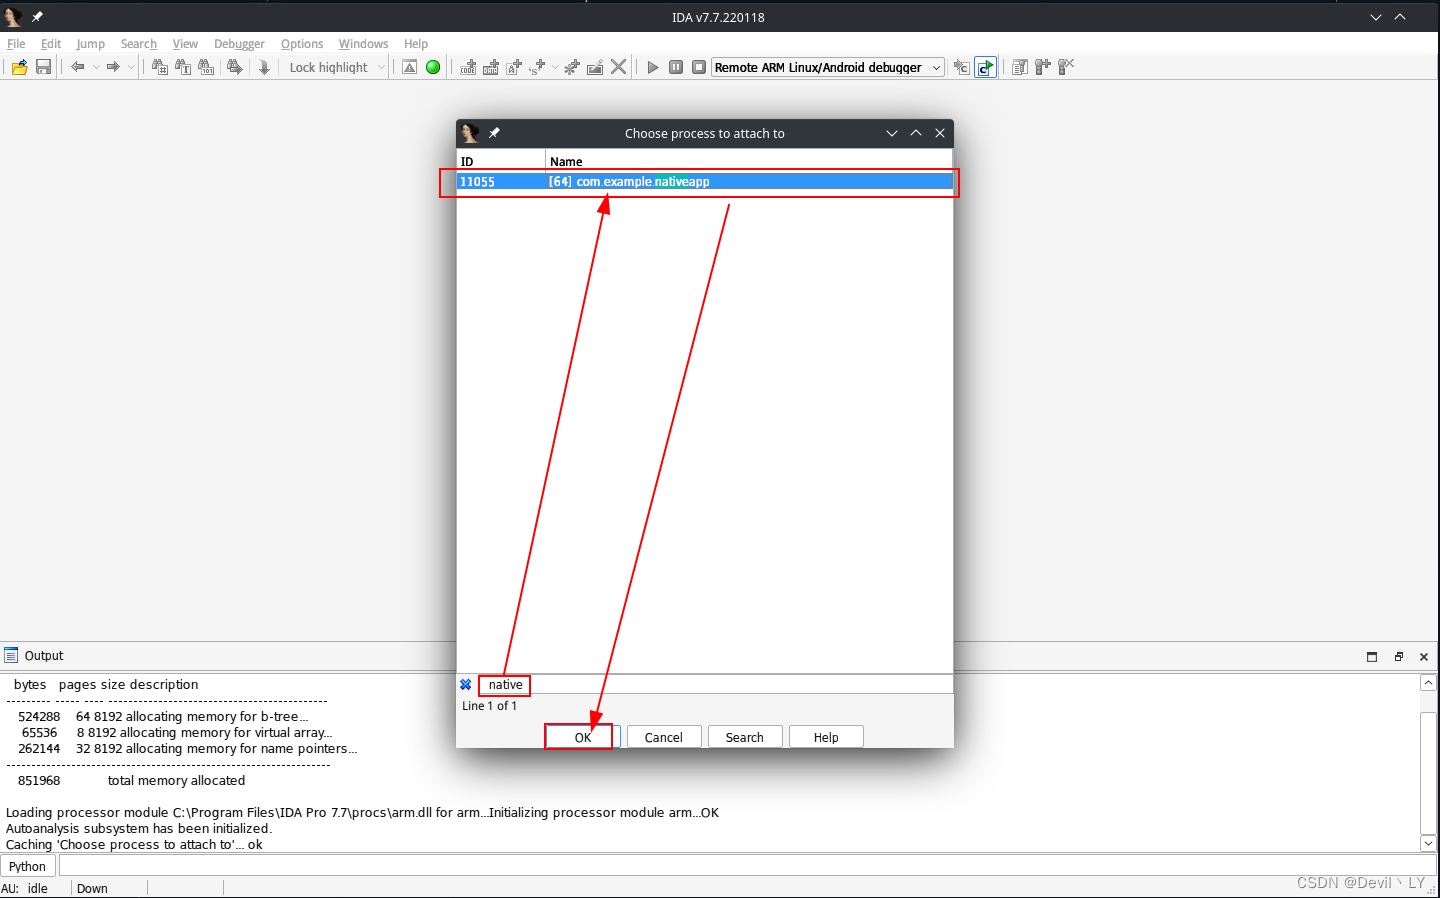Click the green circle status icon
1440x898 pixels.
click(x=433, y=67)
